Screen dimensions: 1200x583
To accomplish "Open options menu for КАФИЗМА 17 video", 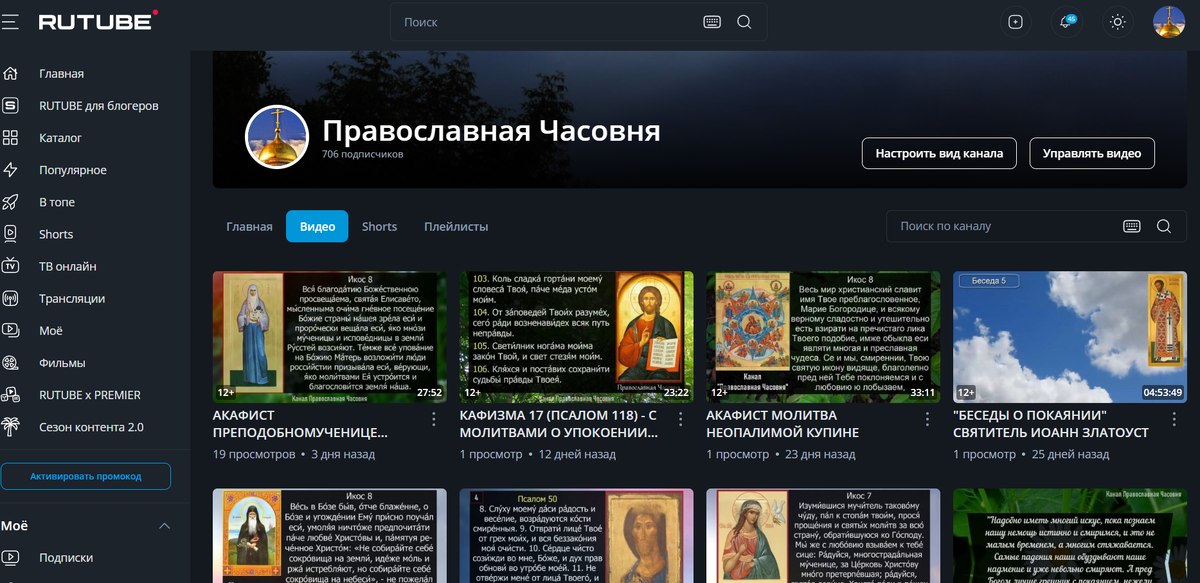I will point(681,418).
